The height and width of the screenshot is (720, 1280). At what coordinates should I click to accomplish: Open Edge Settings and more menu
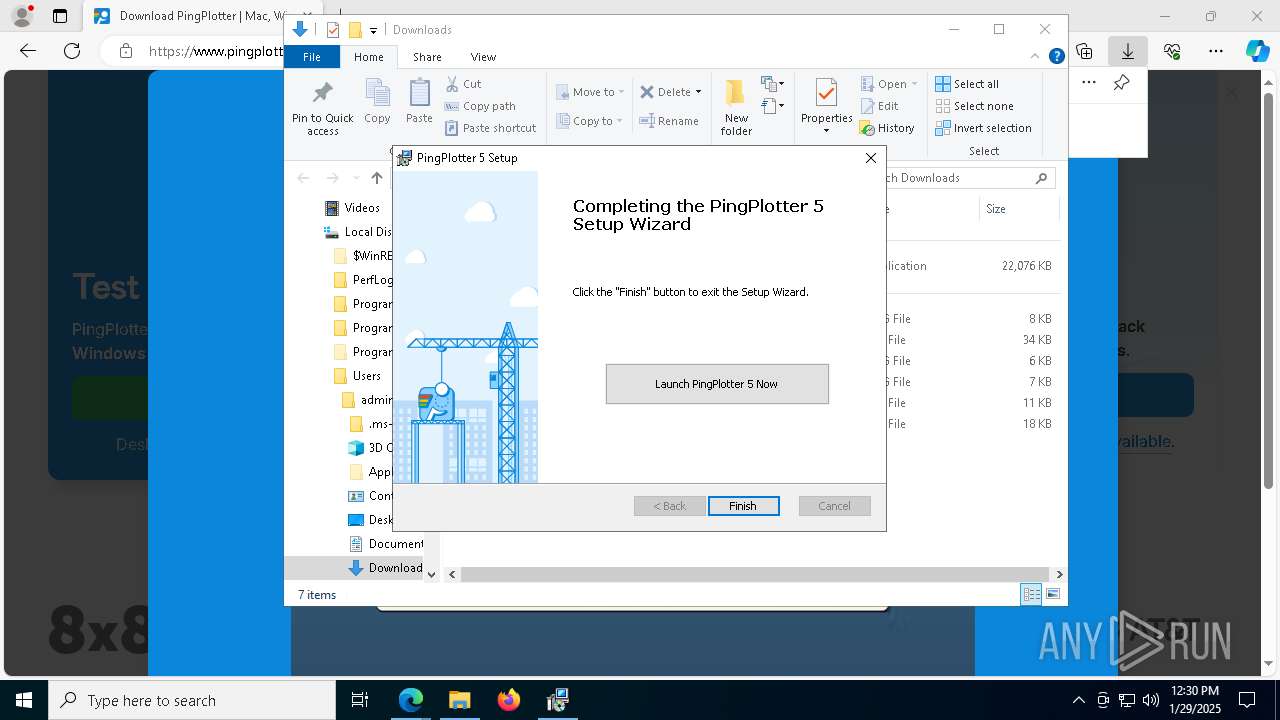1216,51
